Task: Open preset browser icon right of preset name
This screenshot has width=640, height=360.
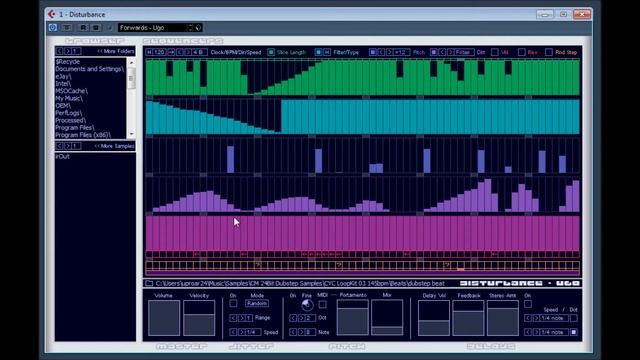Action: [x=198, y=28]
